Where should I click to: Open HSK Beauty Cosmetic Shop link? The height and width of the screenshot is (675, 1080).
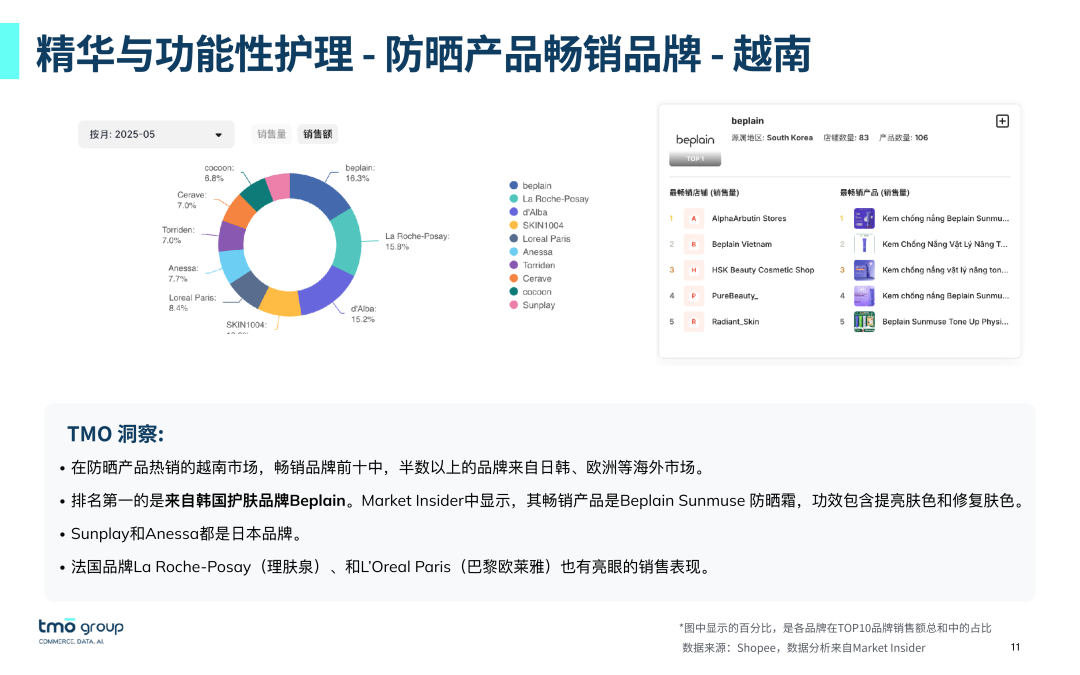(x=763, y=270)
